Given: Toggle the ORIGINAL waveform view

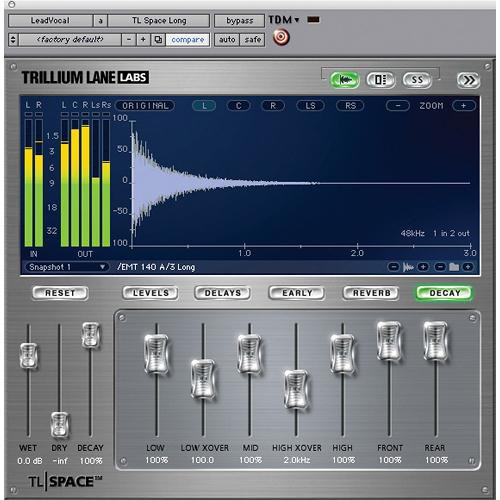Looking at the screenshot, I should point(145,106).
